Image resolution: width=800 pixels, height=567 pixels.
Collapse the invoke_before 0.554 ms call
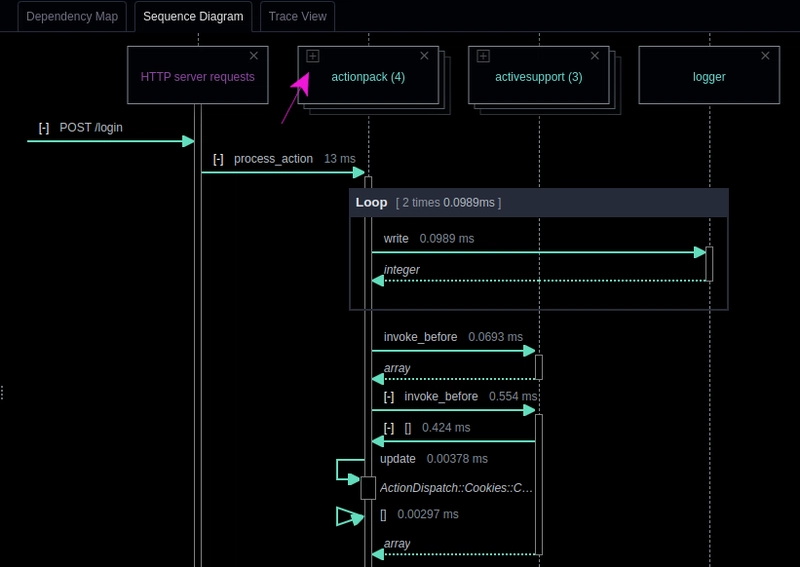(x=389, y=397)
